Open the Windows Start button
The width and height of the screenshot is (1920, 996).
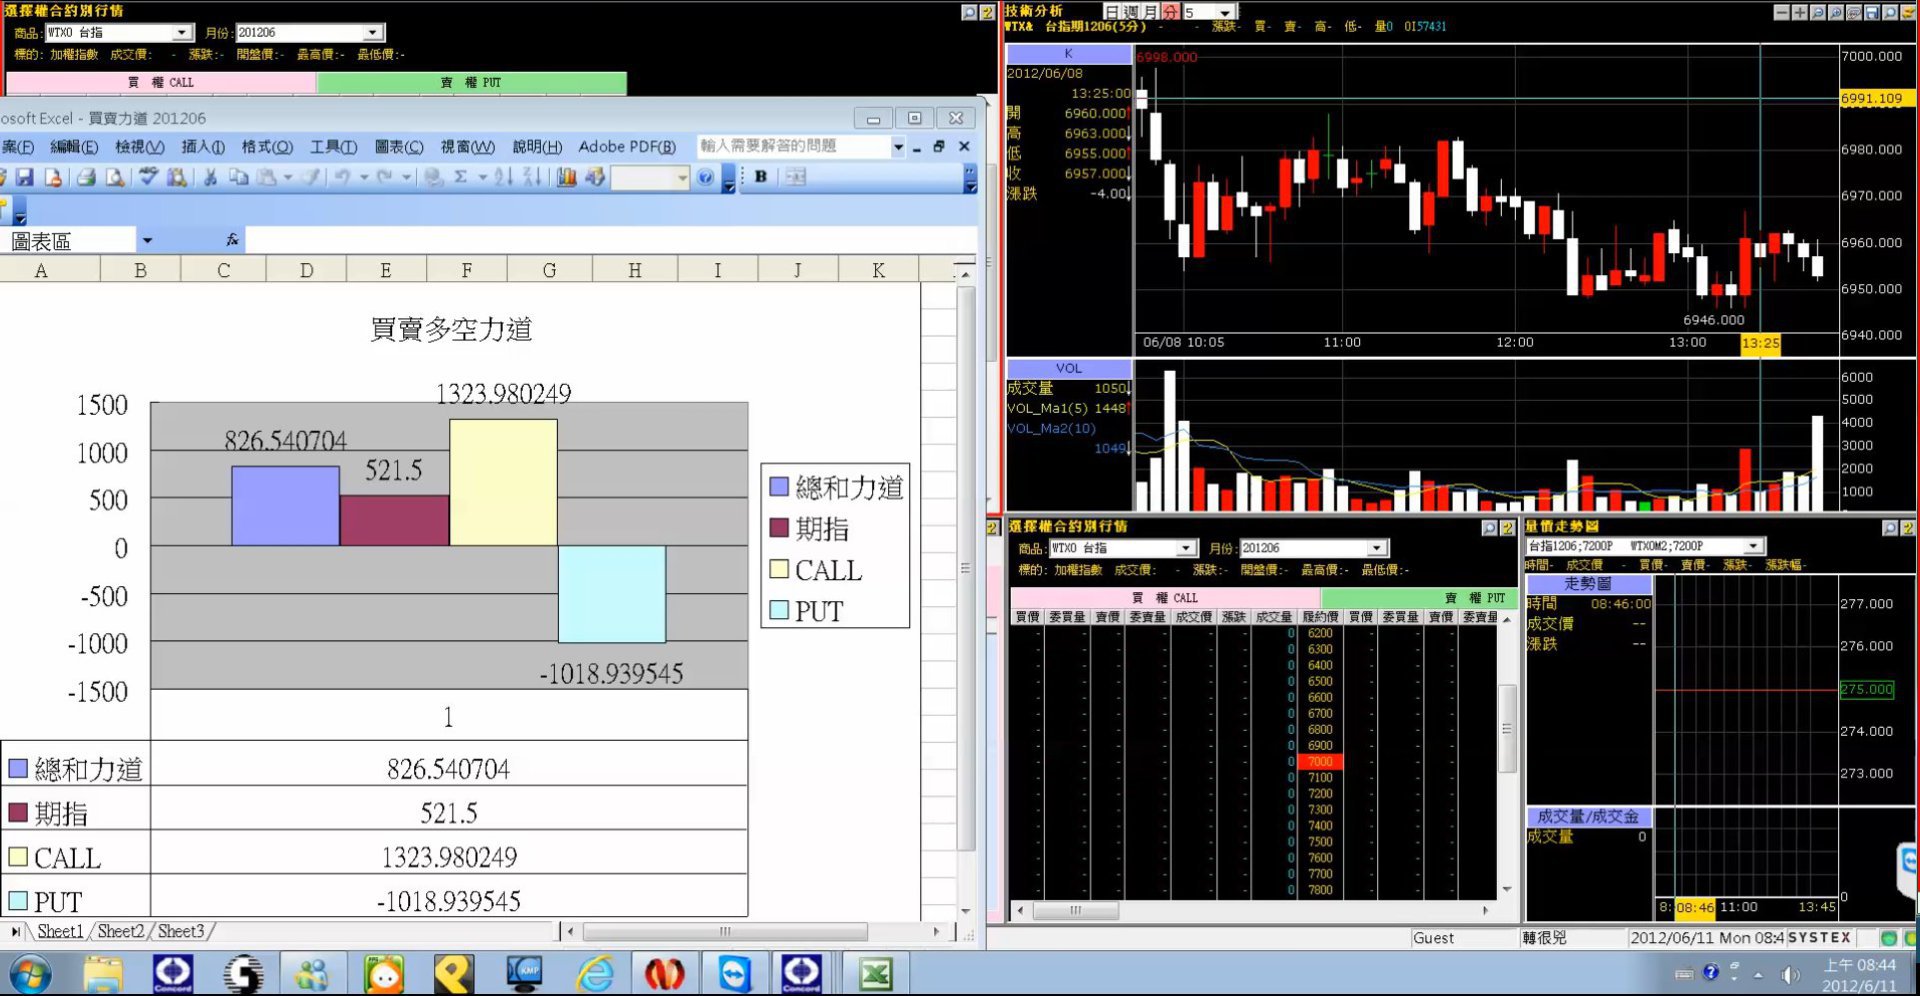[x=30, y=974]
